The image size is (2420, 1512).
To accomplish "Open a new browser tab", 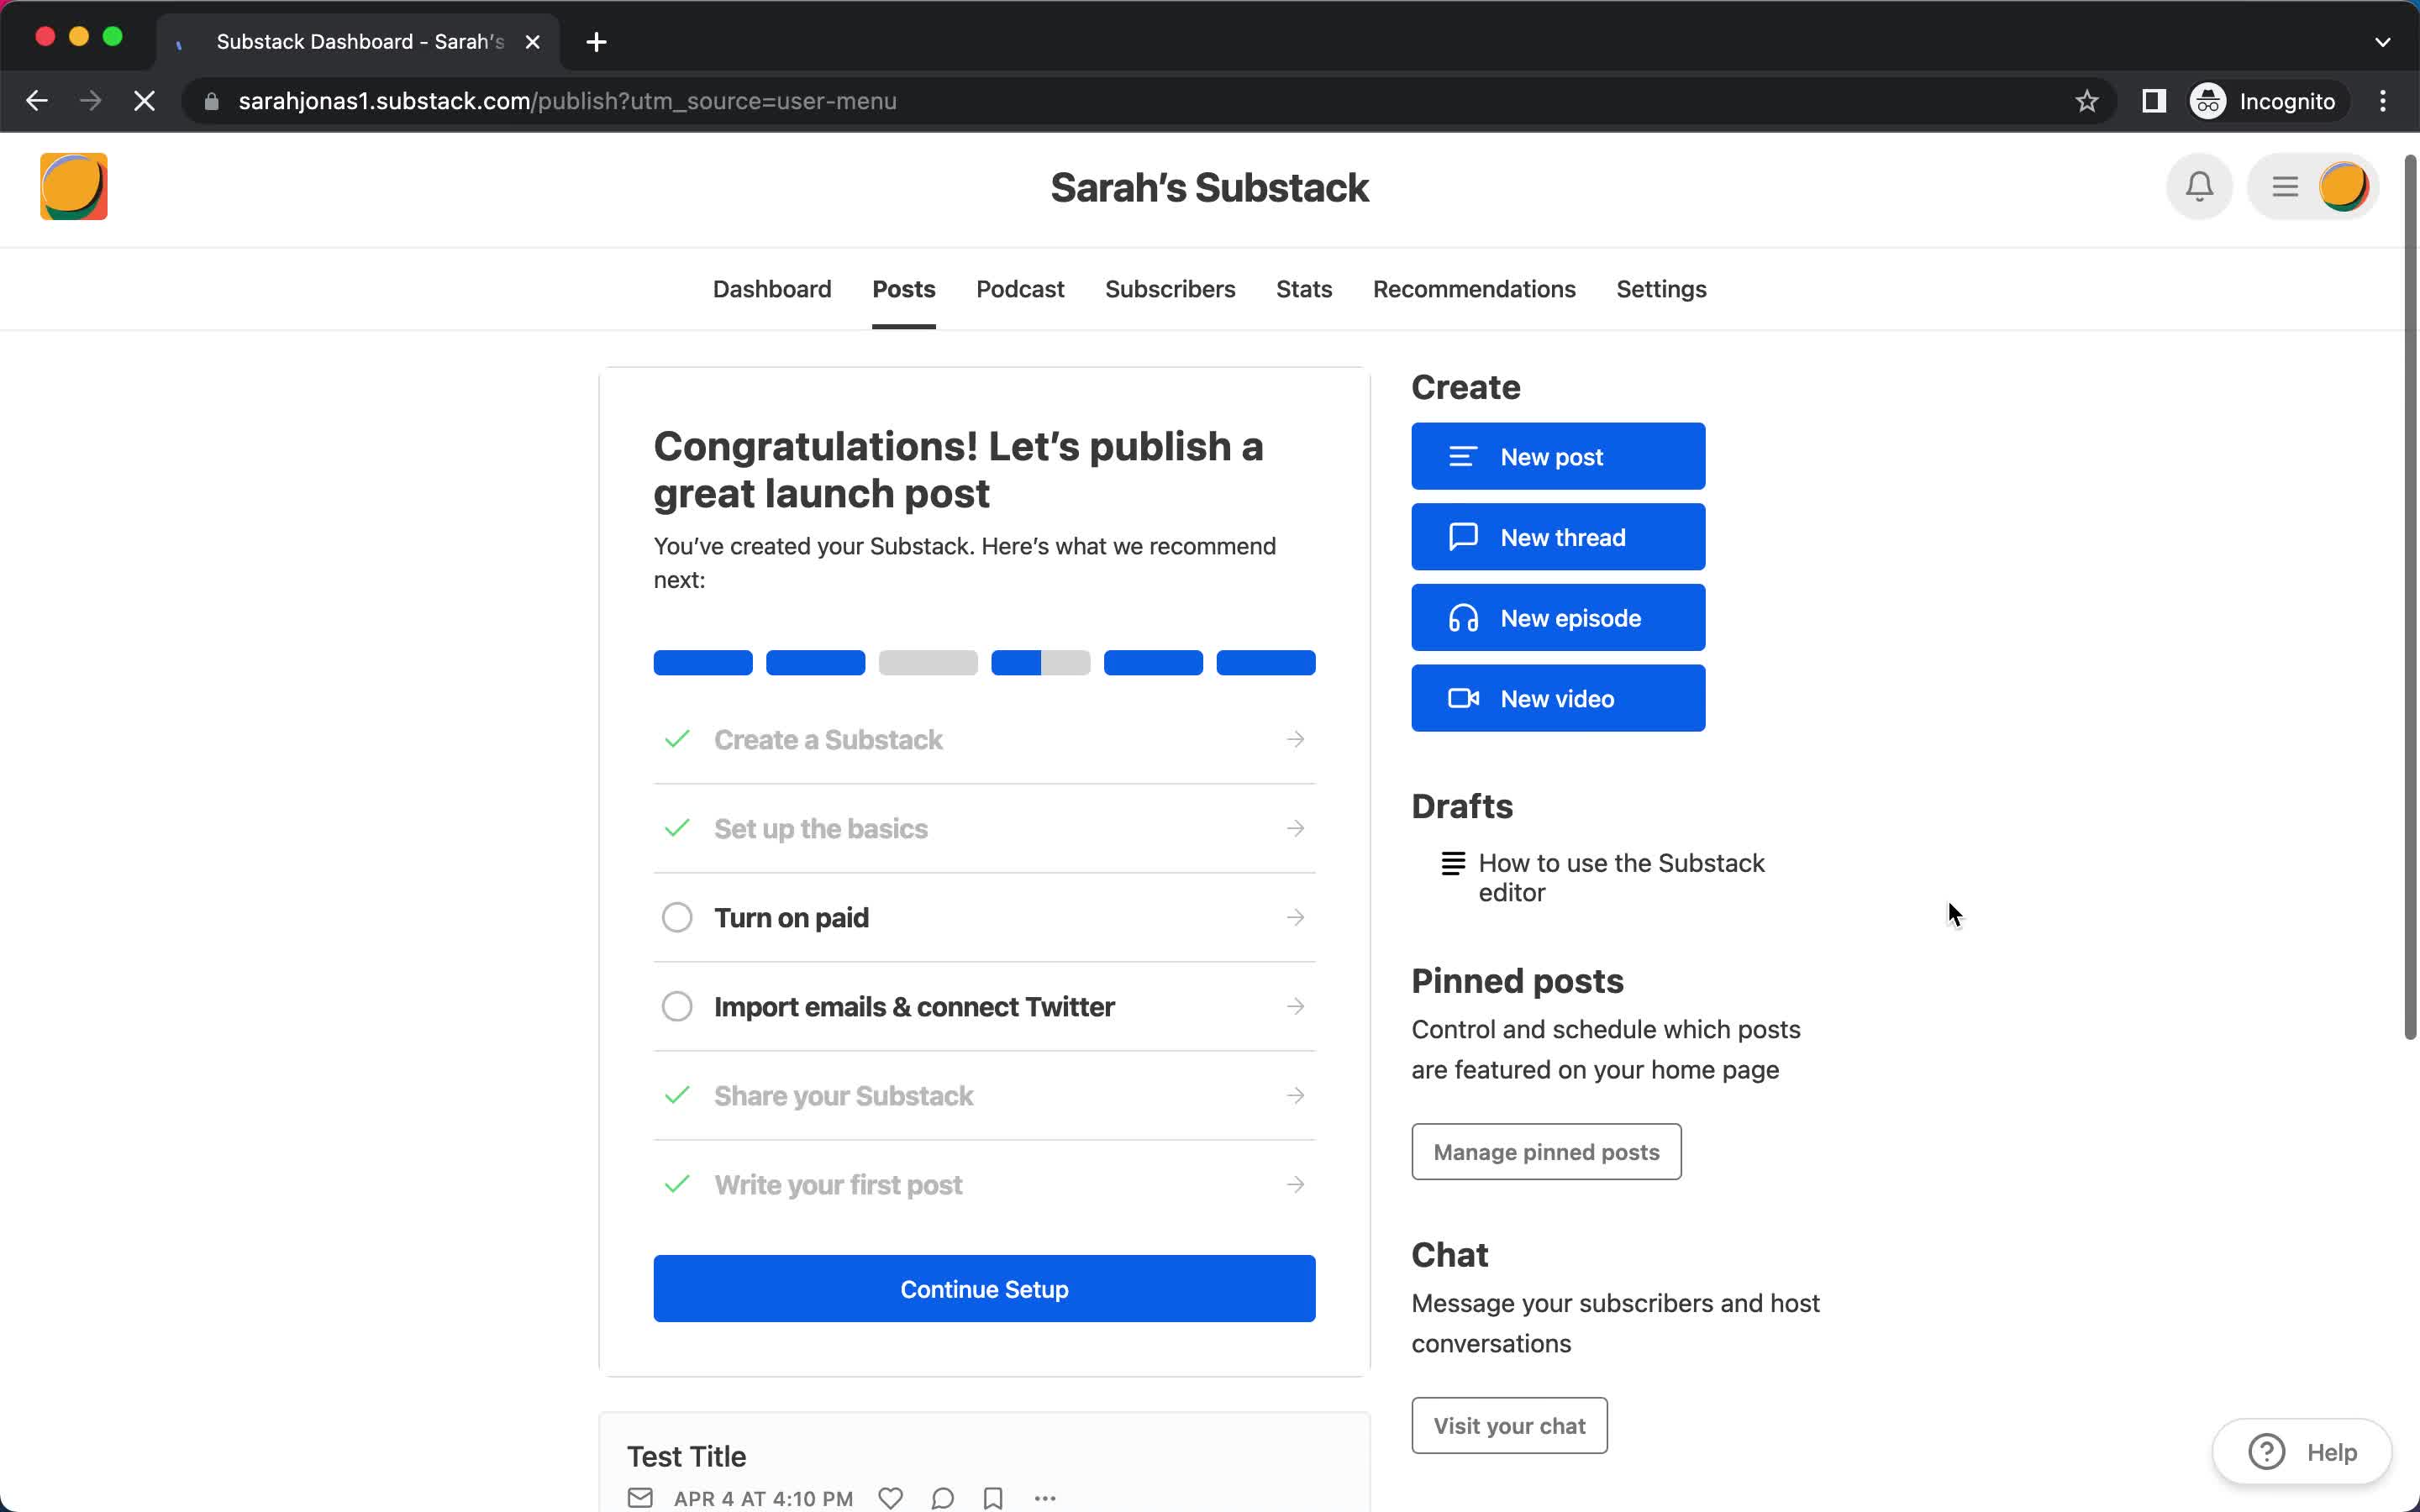I will [x=596, y=42].
